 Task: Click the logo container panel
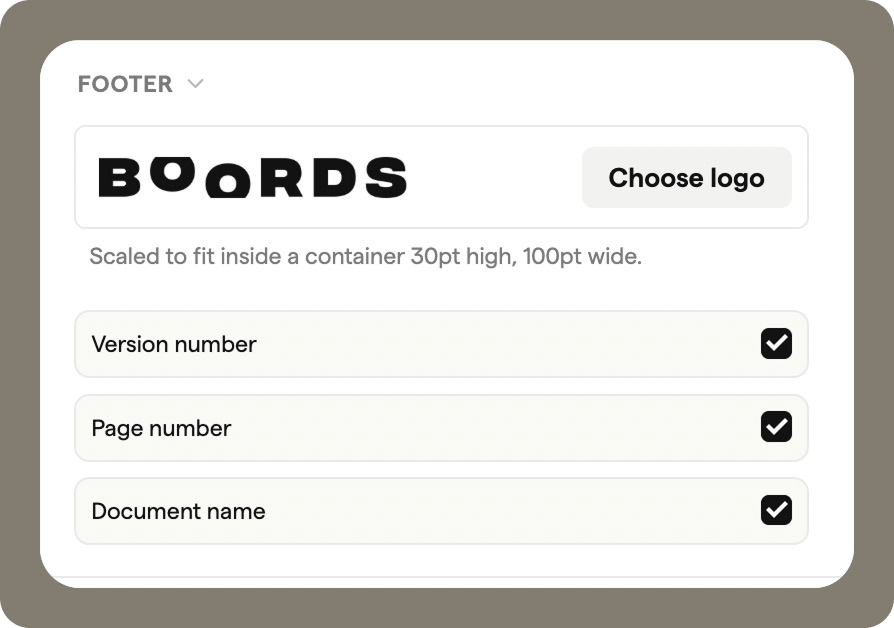(x=440, y=177)
